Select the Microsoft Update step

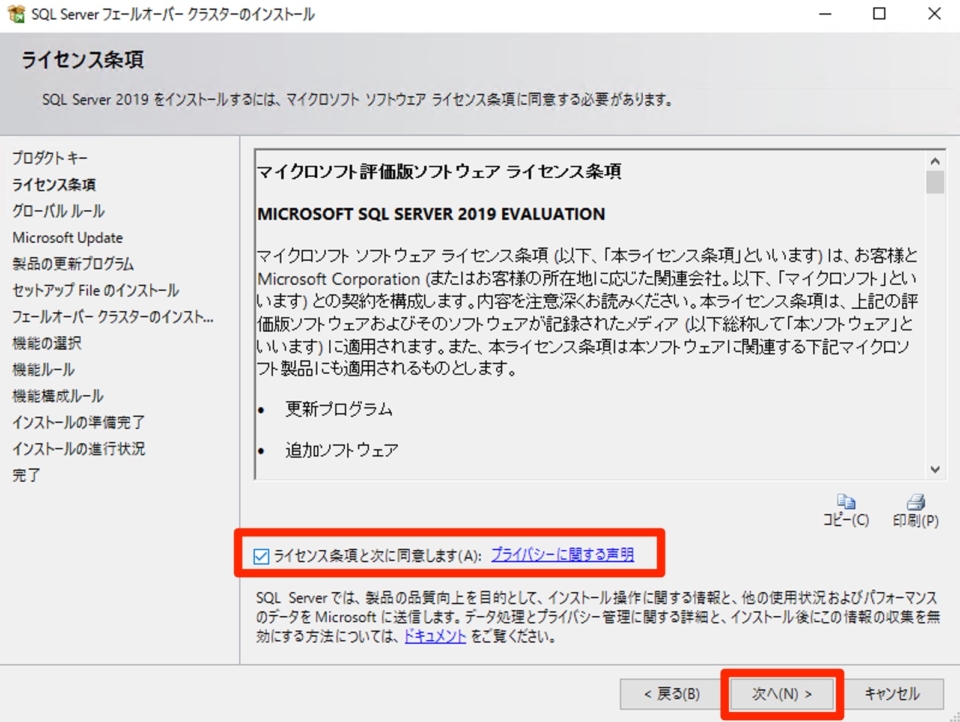[x=67, y=238]
